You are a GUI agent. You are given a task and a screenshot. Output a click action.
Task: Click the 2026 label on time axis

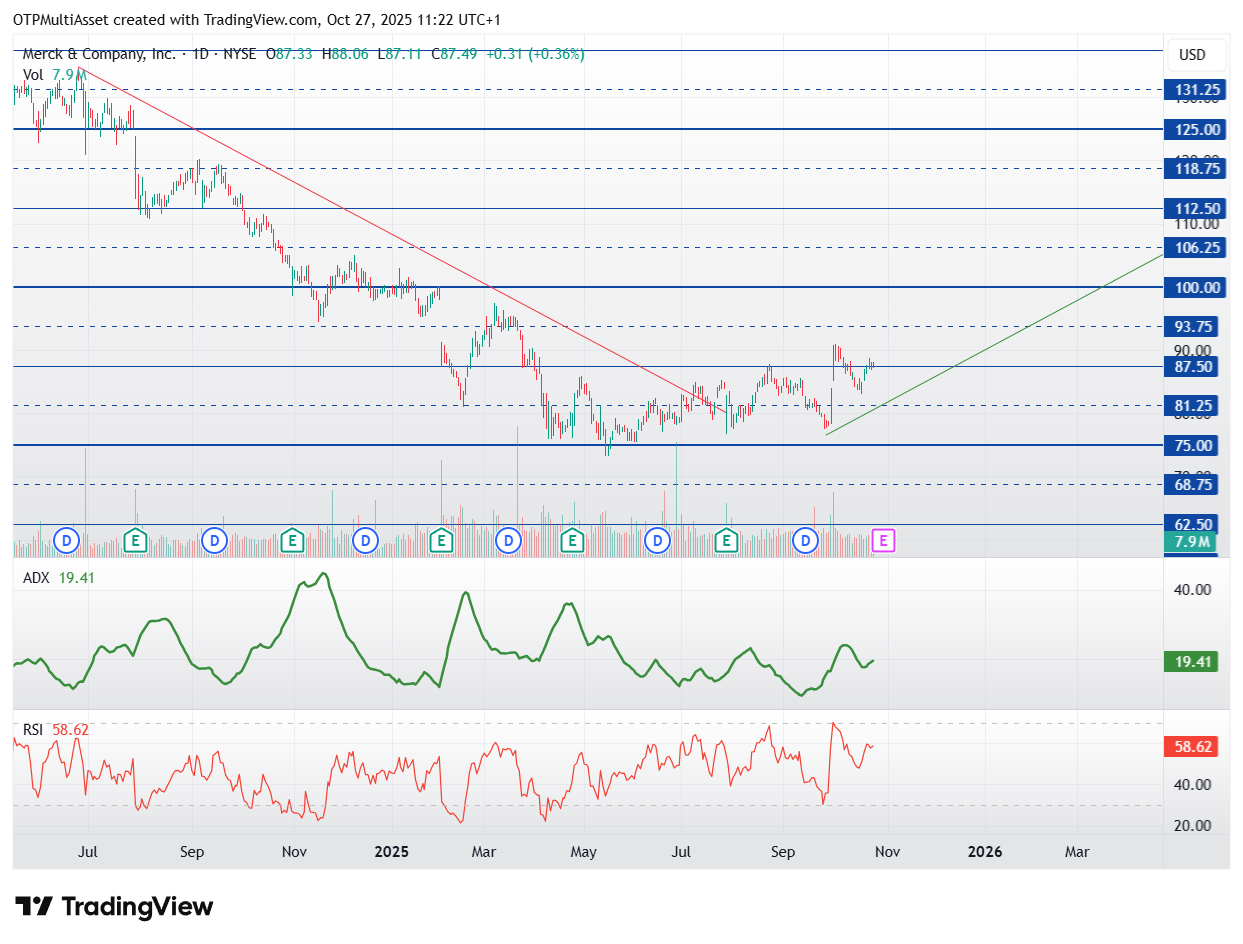(985, 852)
